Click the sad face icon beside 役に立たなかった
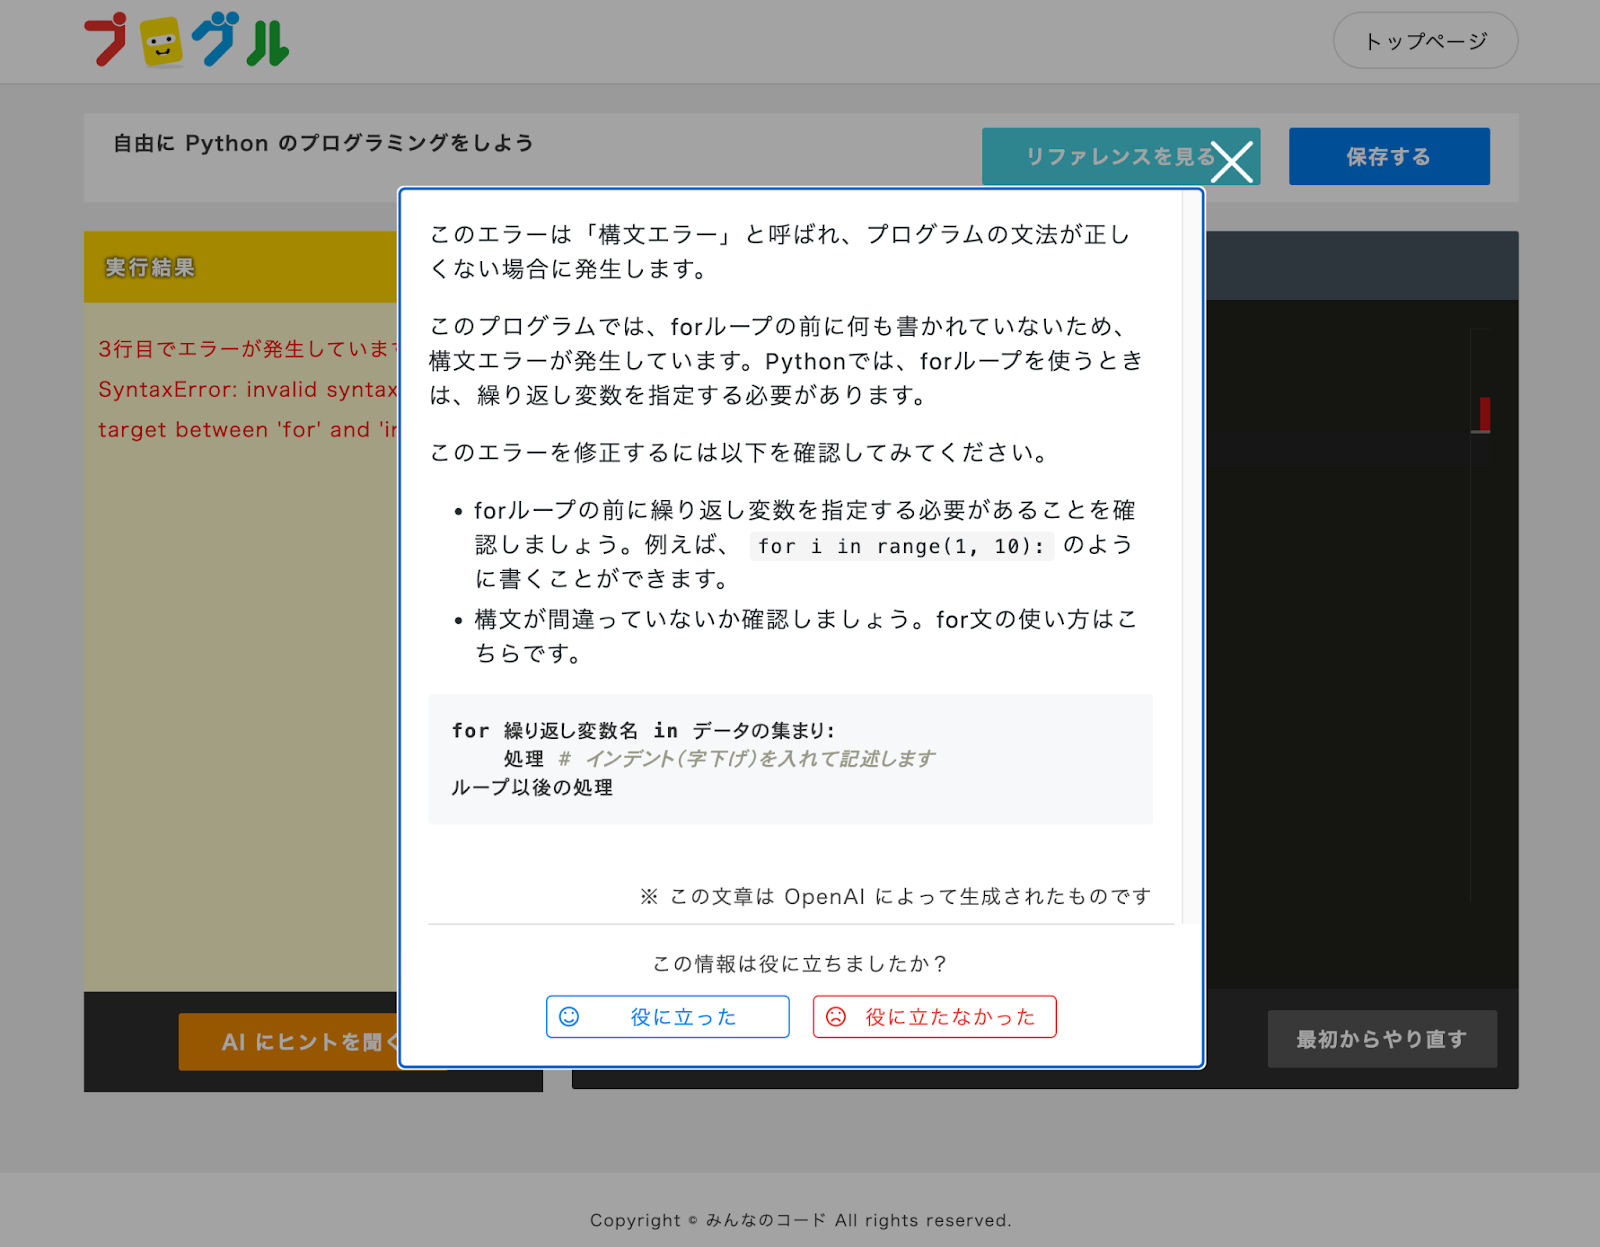Viewport: 1600px width, 1247px height. (x=836, y=1016)
